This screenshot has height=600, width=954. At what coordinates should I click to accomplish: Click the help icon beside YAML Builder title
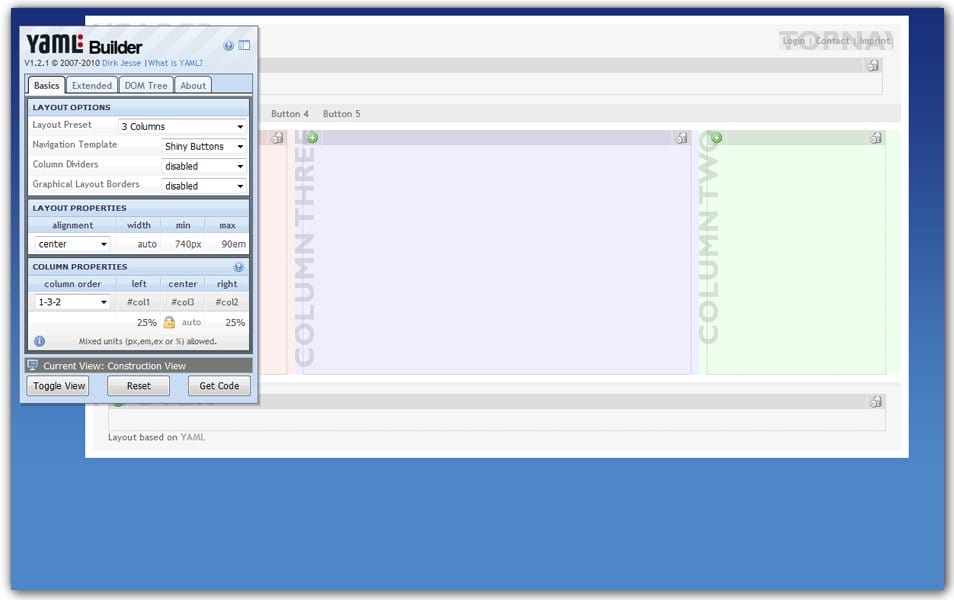click(x=229, y=46)
